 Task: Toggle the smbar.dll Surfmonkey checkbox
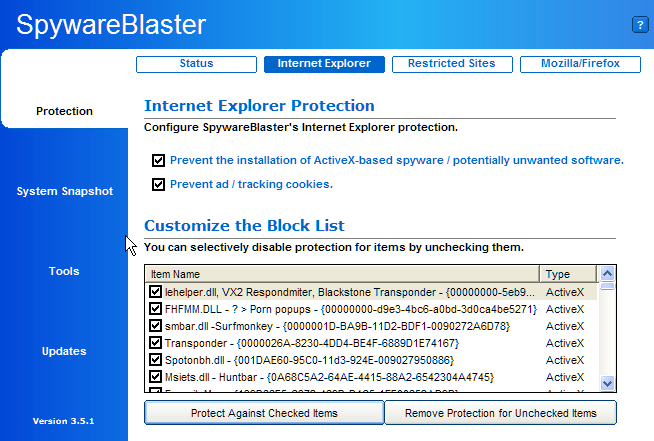155,325
